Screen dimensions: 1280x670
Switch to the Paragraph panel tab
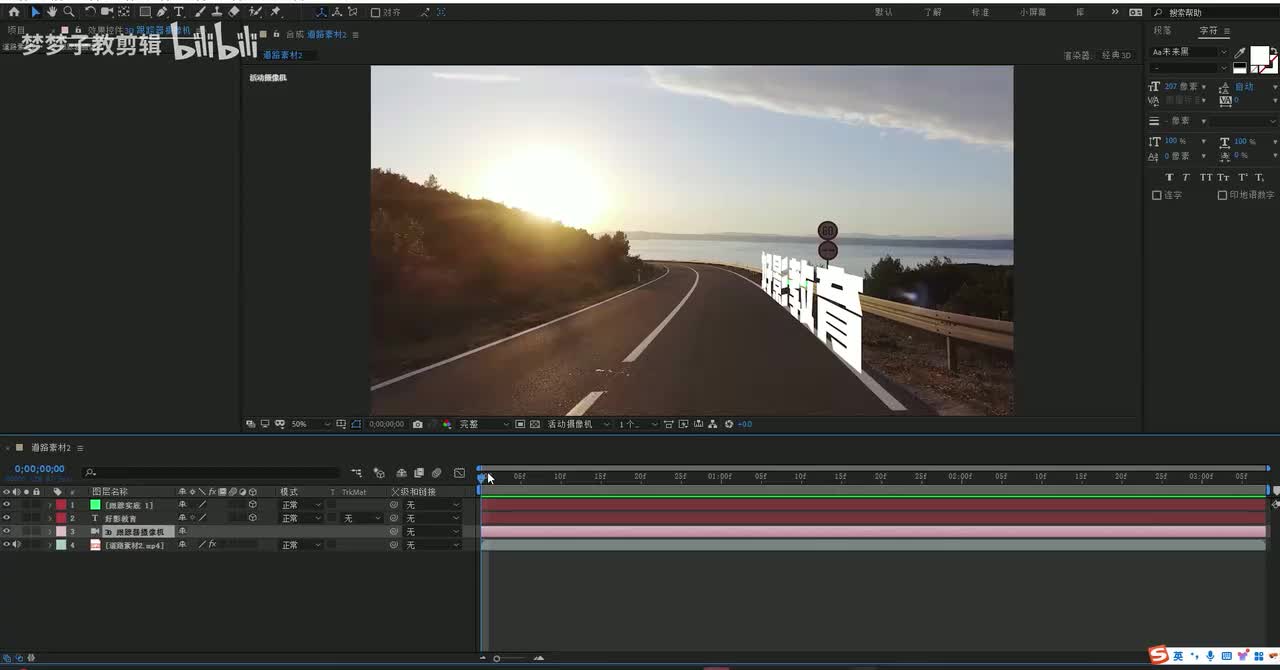(x=1162, y=31)
